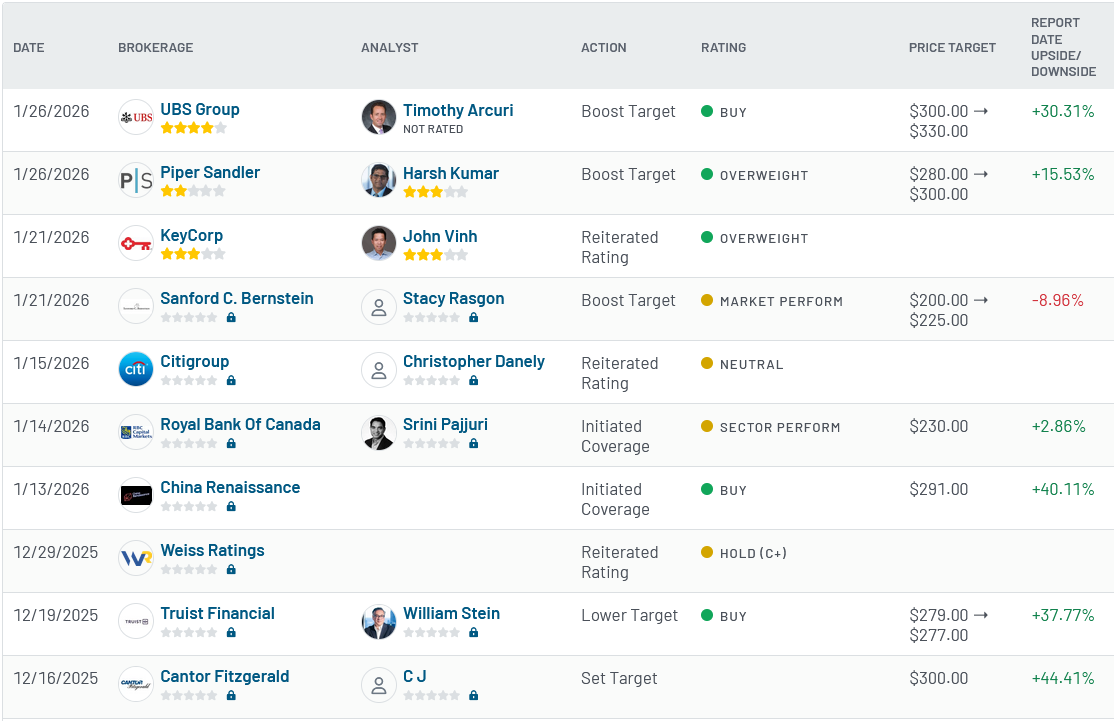Image resolution: width=1114 pixels, height=721 pixels.
Task: Open the Weiss Ratings link
Action: coord(212,551)
